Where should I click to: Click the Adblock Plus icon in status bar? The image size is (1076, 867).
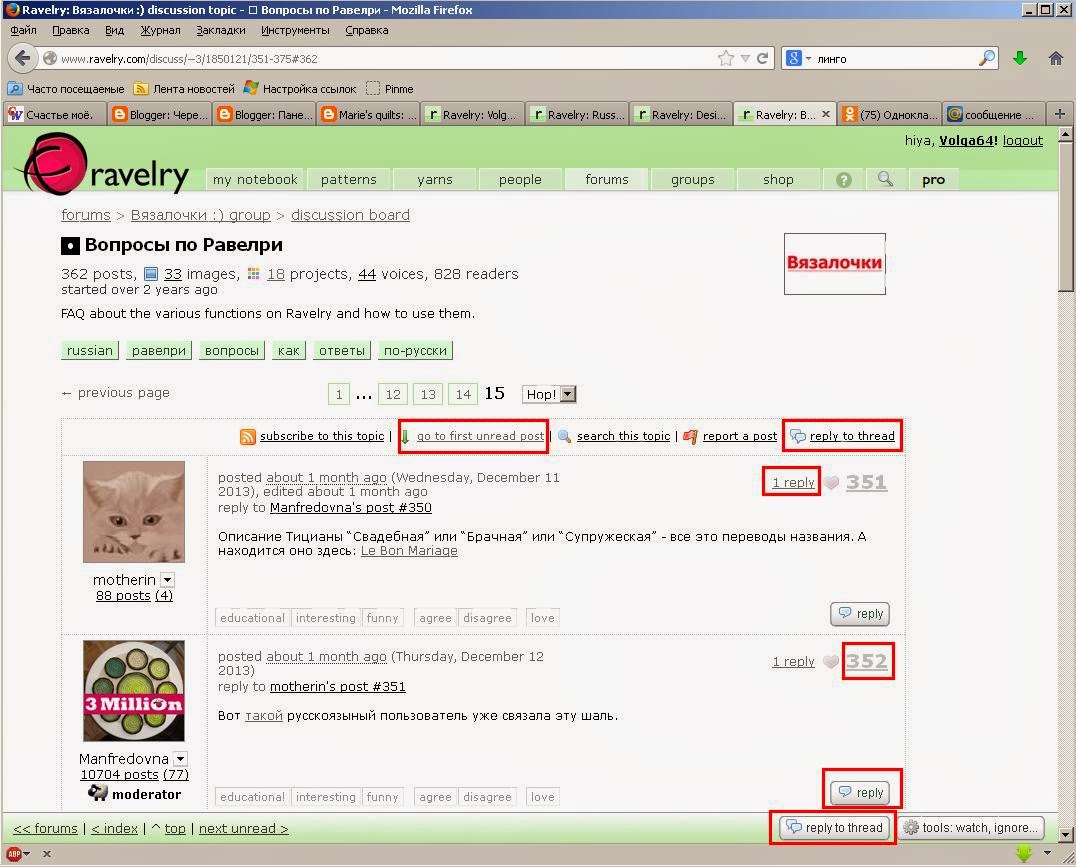(x=14, y=854)
